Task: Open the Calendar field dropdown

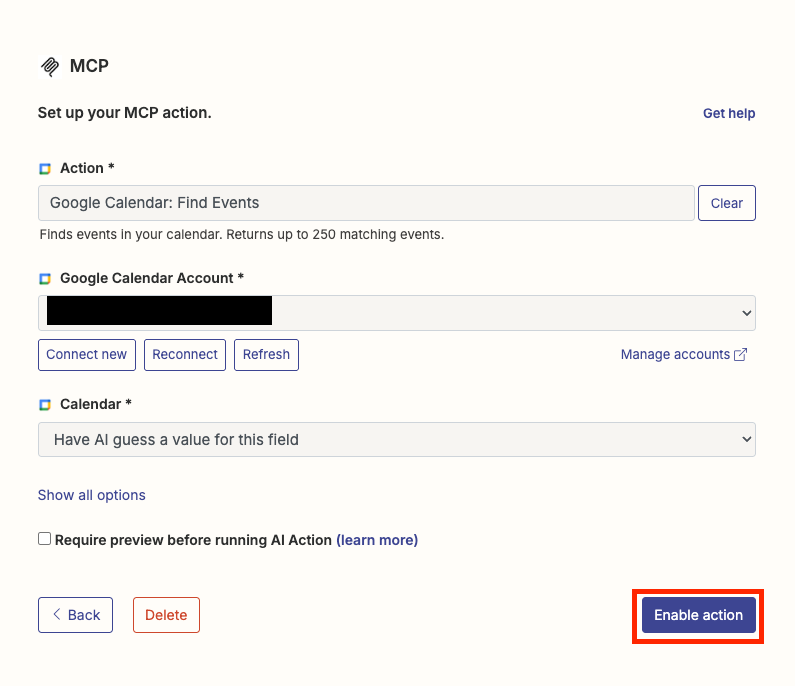Action: tap(396, 439)
